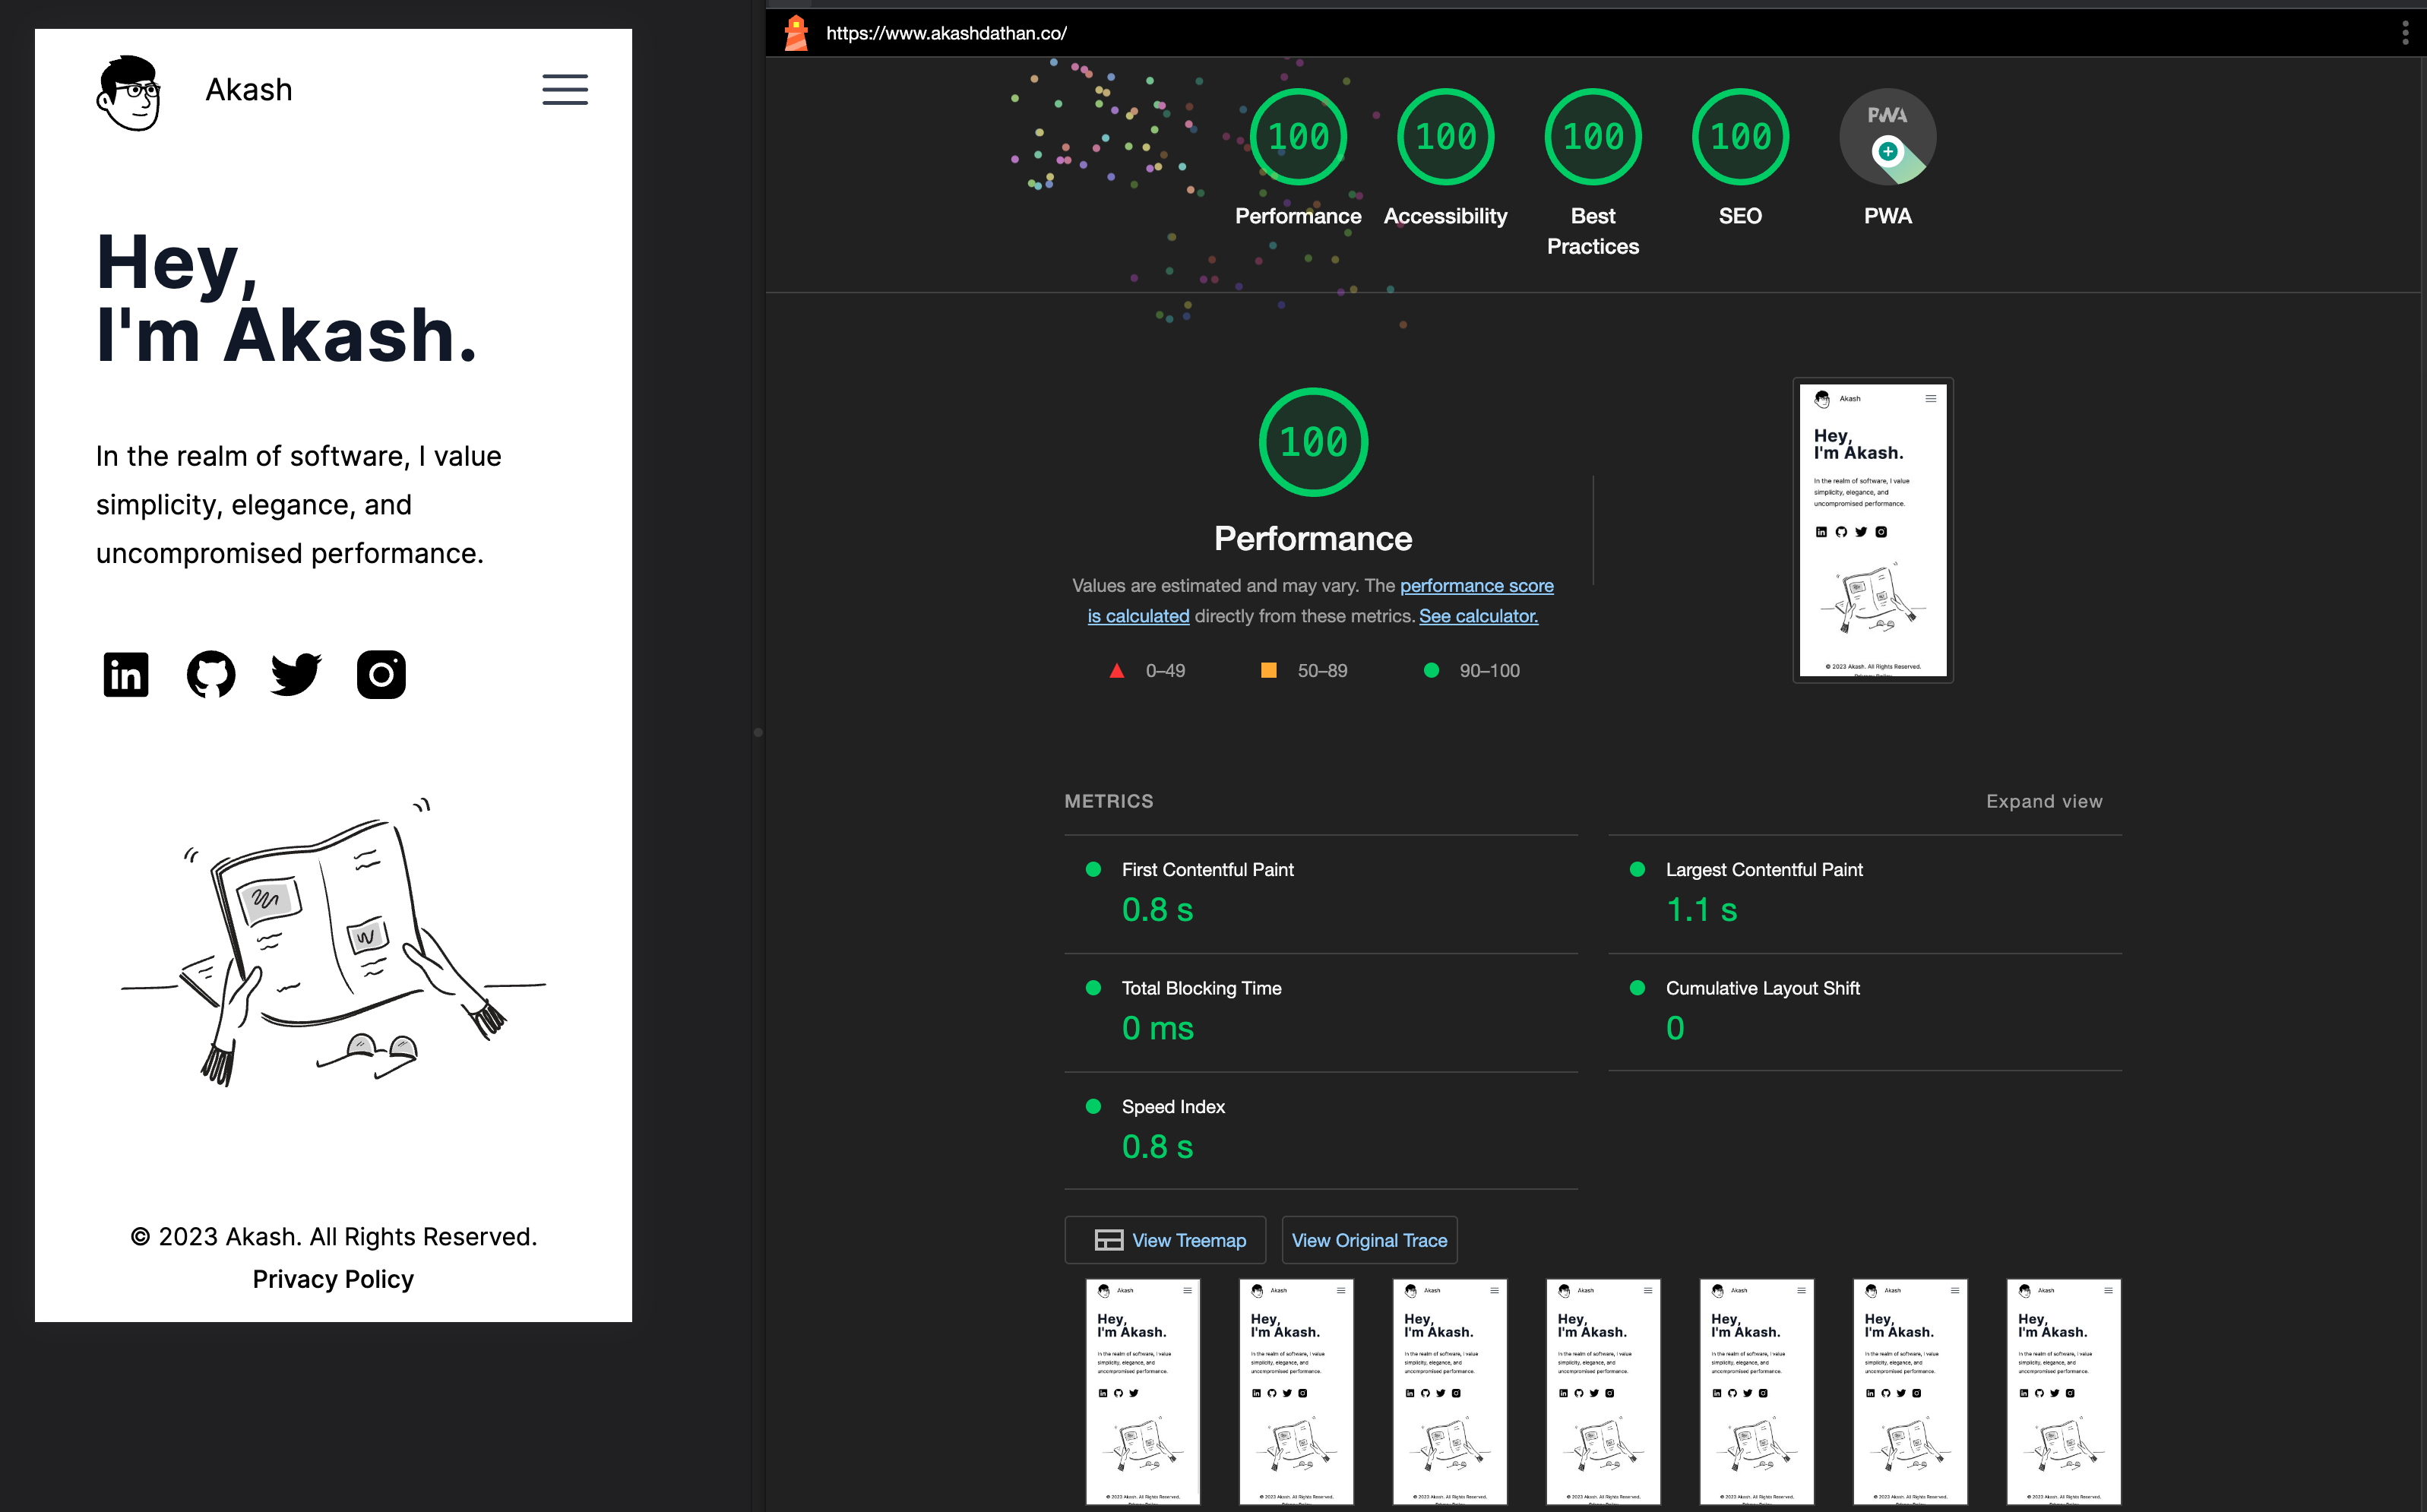Click the LinkedIn social icon
Image resolution: width=2427 pixels, height=1512 pixels.
pos(126,675)
